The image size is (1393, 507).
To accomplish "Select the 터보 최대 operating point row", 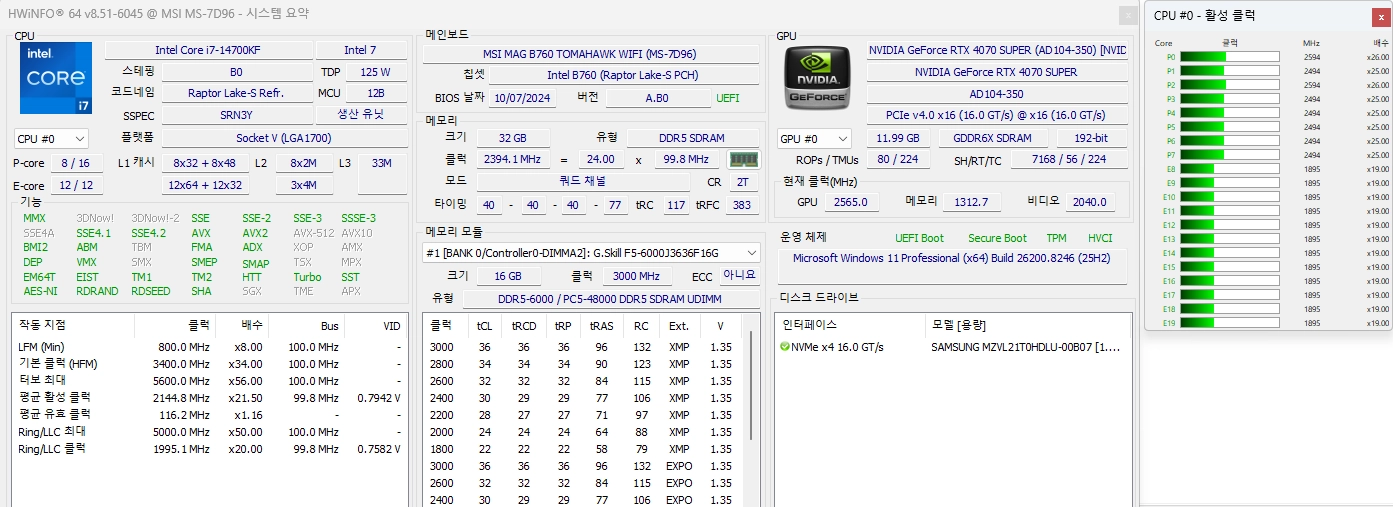I will tap(210, 381).
